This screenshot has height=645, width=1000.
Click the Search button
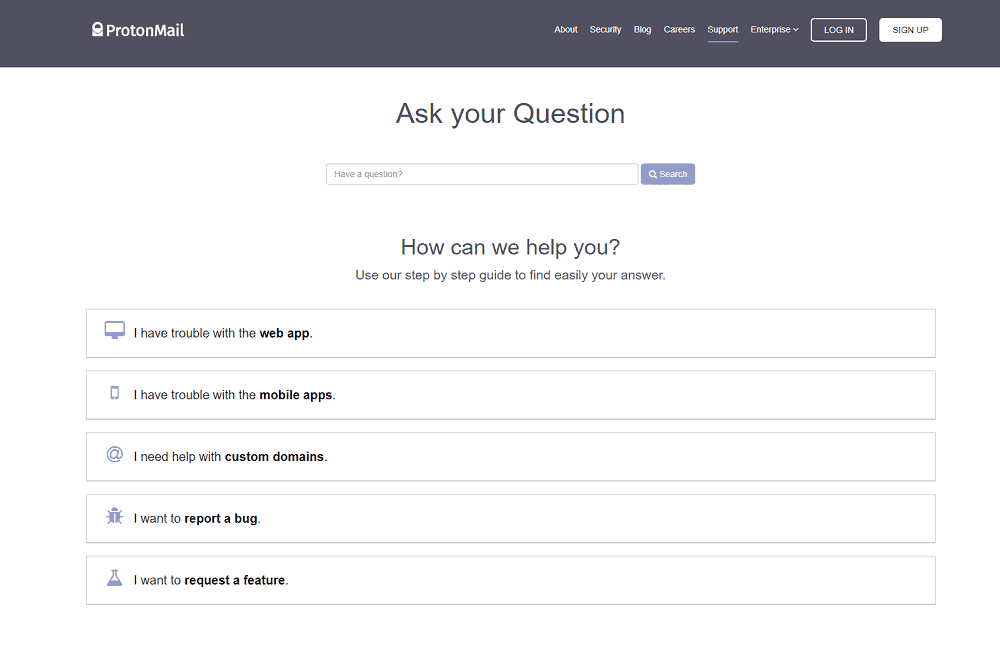click(667, 173)
